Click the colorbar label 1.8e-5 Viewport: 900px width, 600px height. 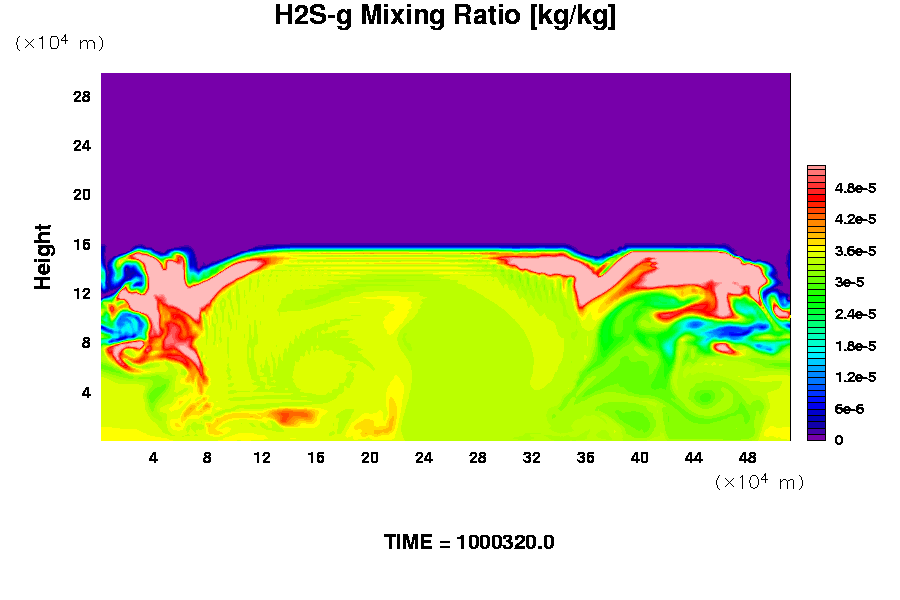(x=855, y=346)
